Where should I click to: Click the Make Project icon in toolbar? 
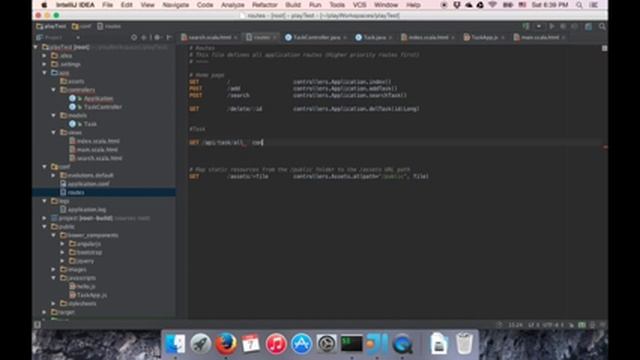coord(526,27)
